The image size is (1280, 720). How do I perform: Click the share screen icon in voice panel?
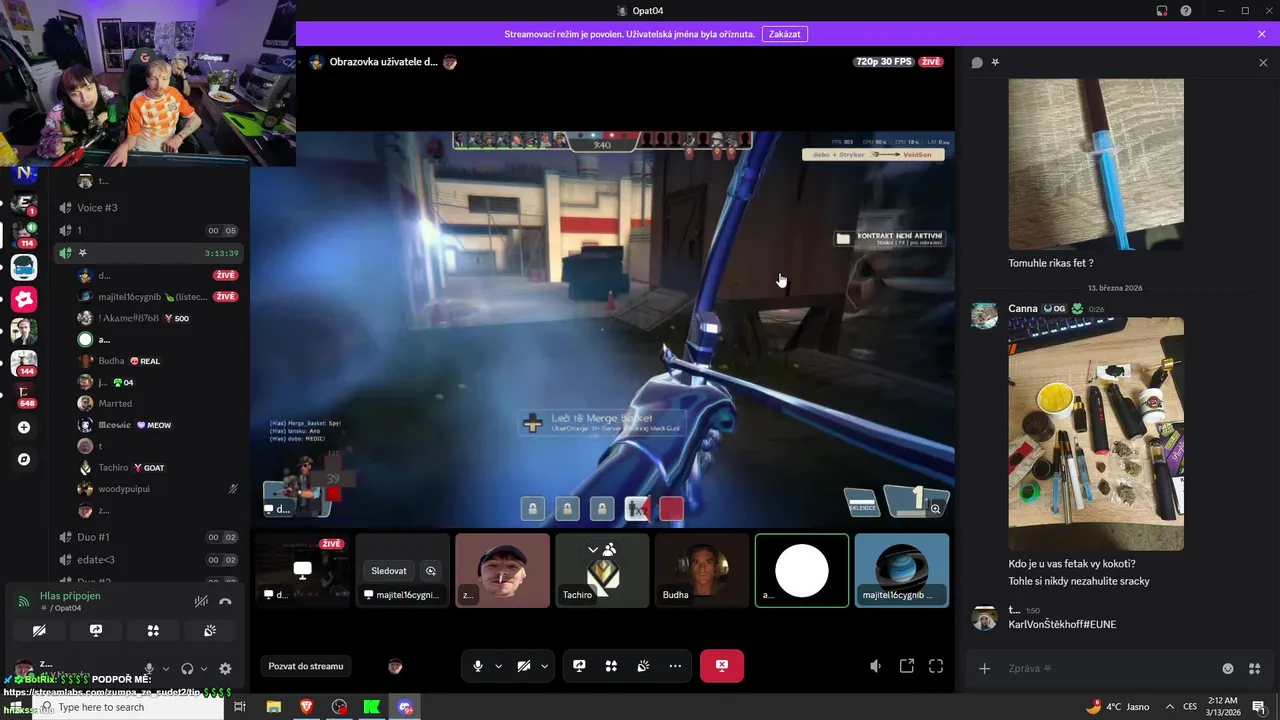click(96, 631)
